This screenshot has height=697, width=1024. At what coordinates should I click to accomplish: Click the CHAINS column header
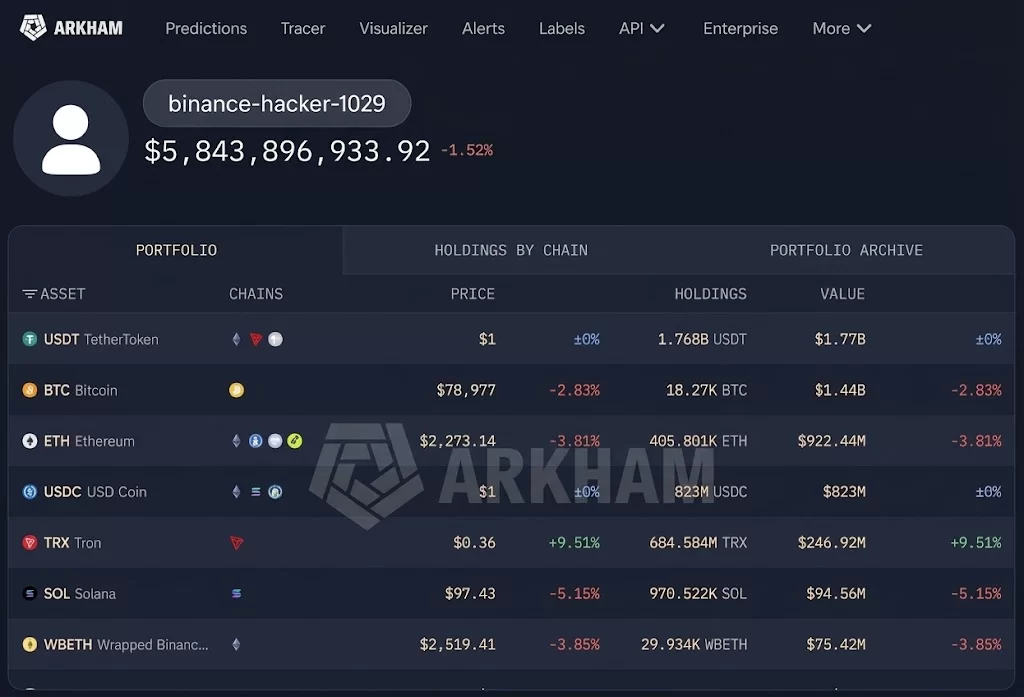pyautogui.click(x=256, y=294)
